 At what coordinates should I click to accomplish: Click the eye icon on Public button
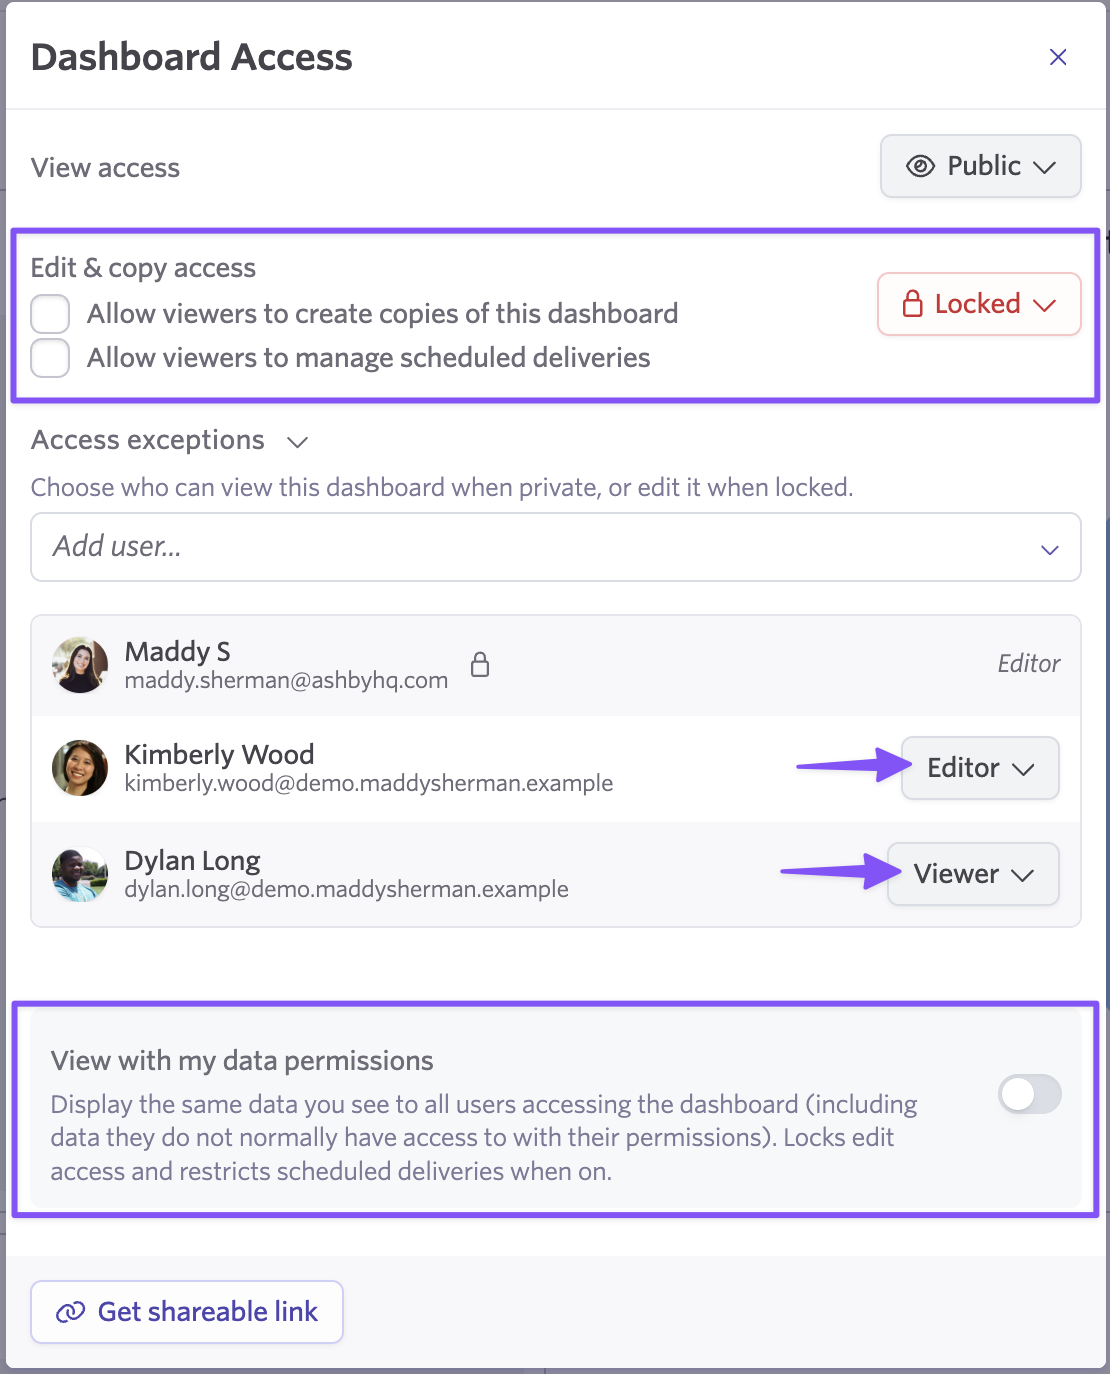coord(920,166)
